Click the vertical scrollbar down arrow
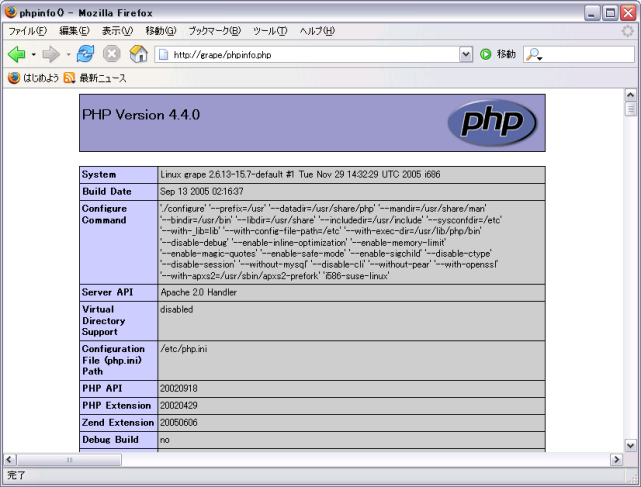 (631, 444)
